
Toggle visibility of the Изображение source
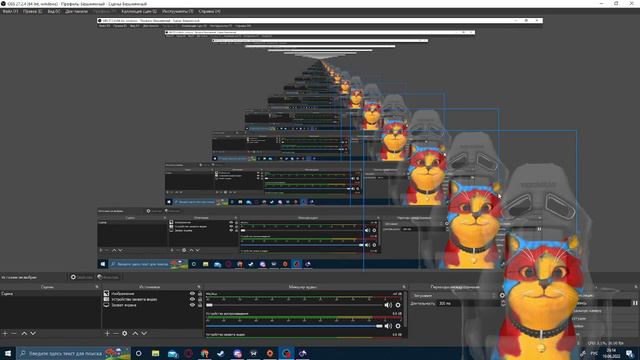click(x=192, y=293)
